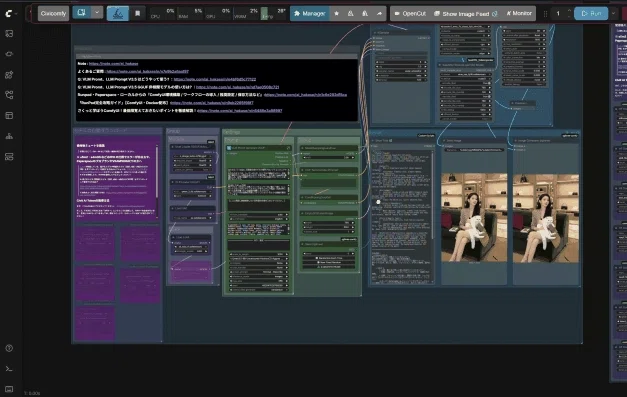This screenshot has height=397, width=627.
Task: Click the square stop icon in toolbar
Action: (137, 14)
